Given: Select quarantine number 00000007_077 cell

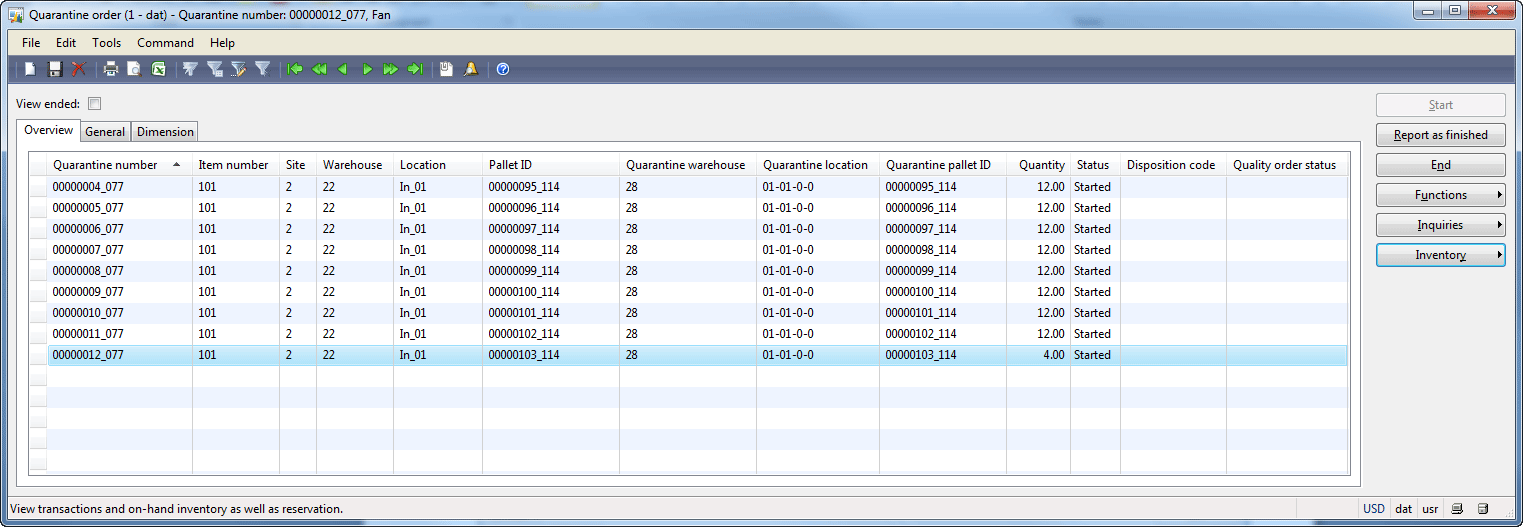Looking at the screenshot, I should point(120,250).
